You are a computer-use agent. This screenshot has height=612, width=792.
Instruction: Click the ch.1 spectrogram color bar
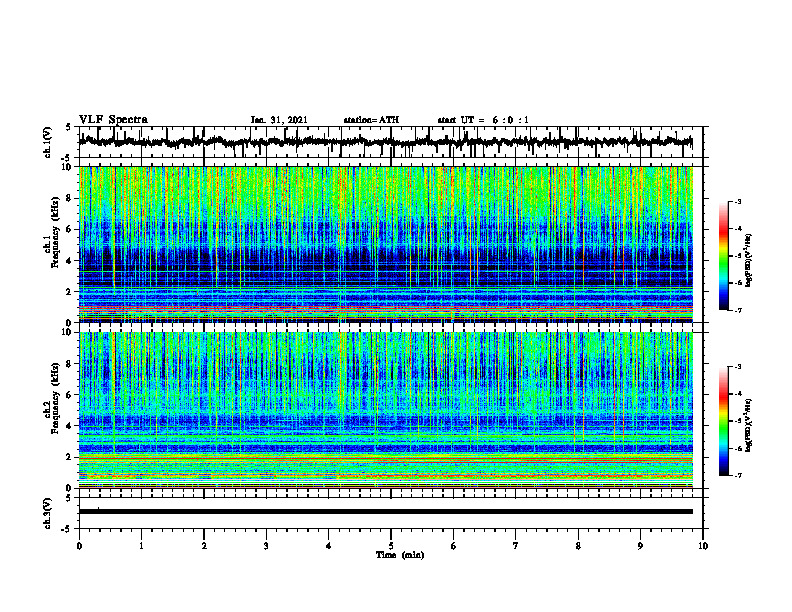723,256
